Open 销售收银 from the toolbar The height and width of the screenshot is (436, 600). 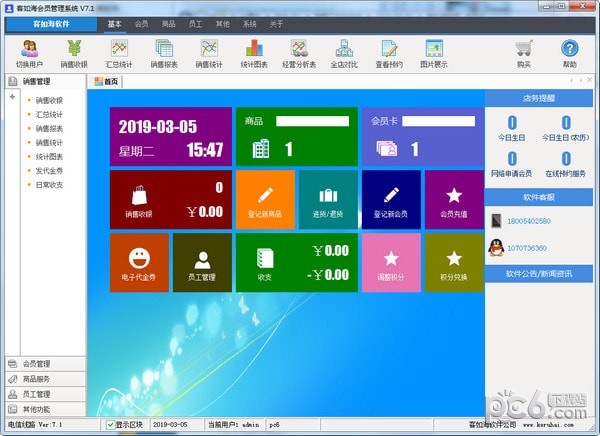click(x=76, y=52)
